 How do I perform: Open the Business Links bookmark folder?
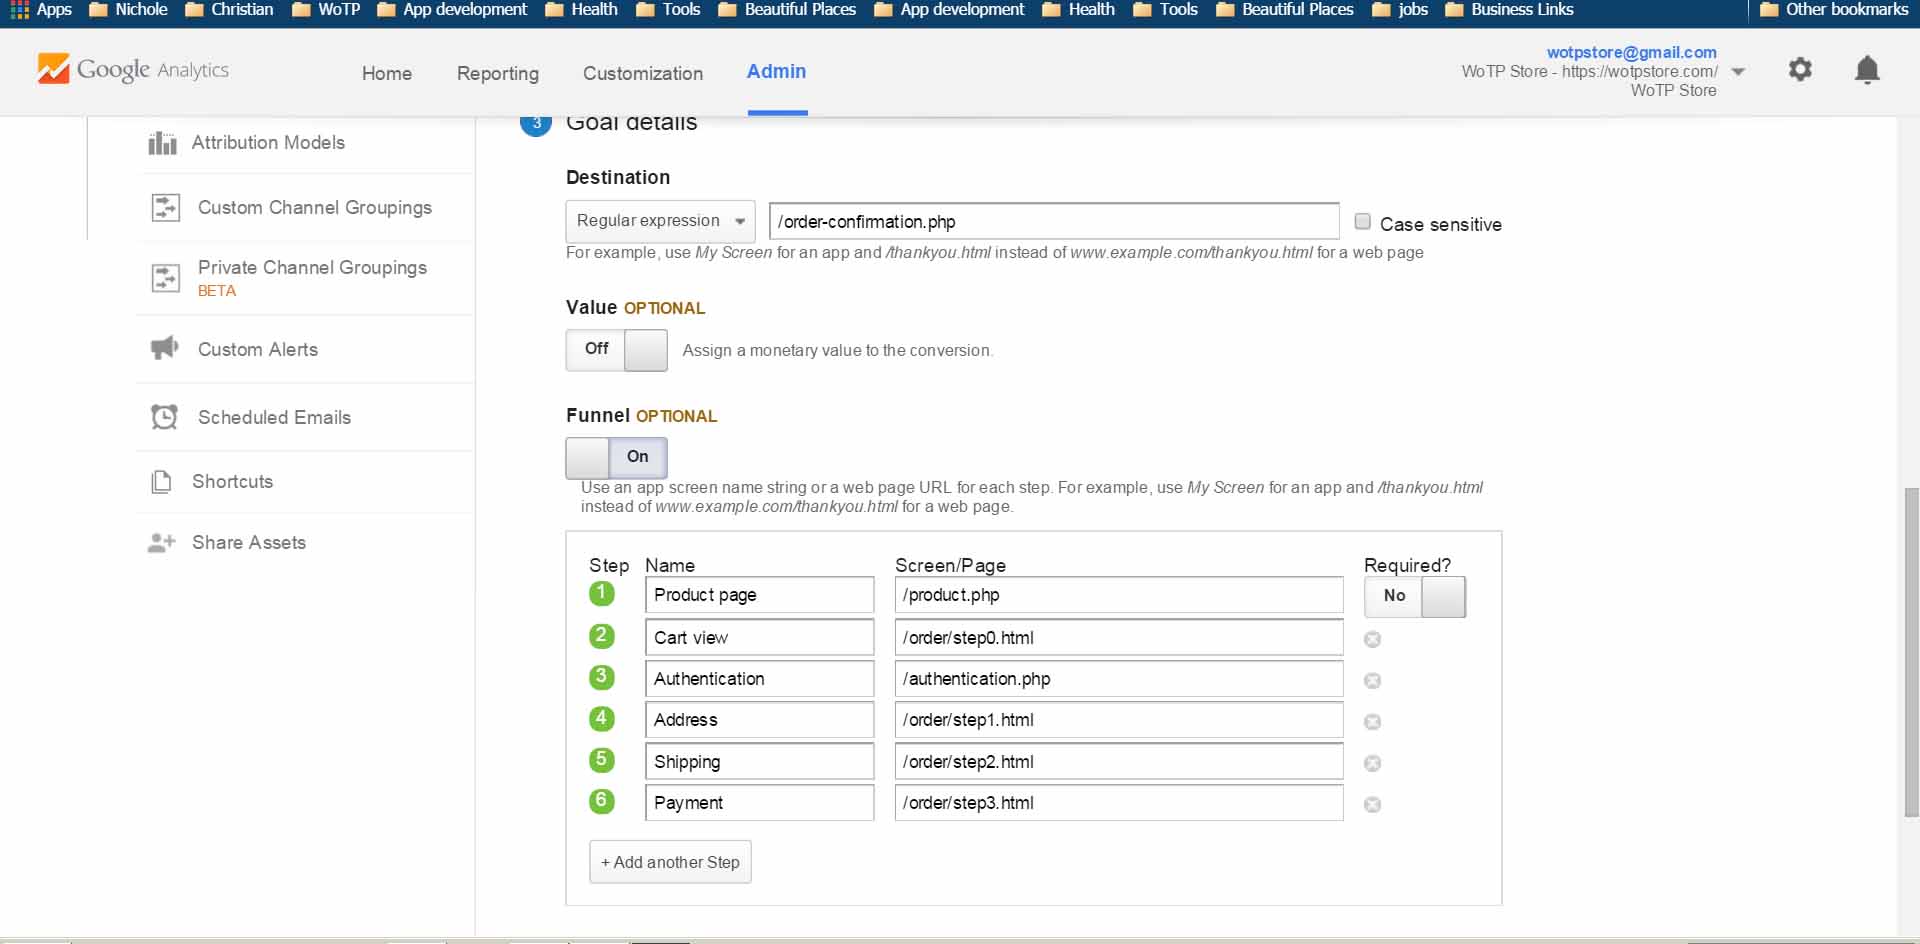(x=1509, y=9)
